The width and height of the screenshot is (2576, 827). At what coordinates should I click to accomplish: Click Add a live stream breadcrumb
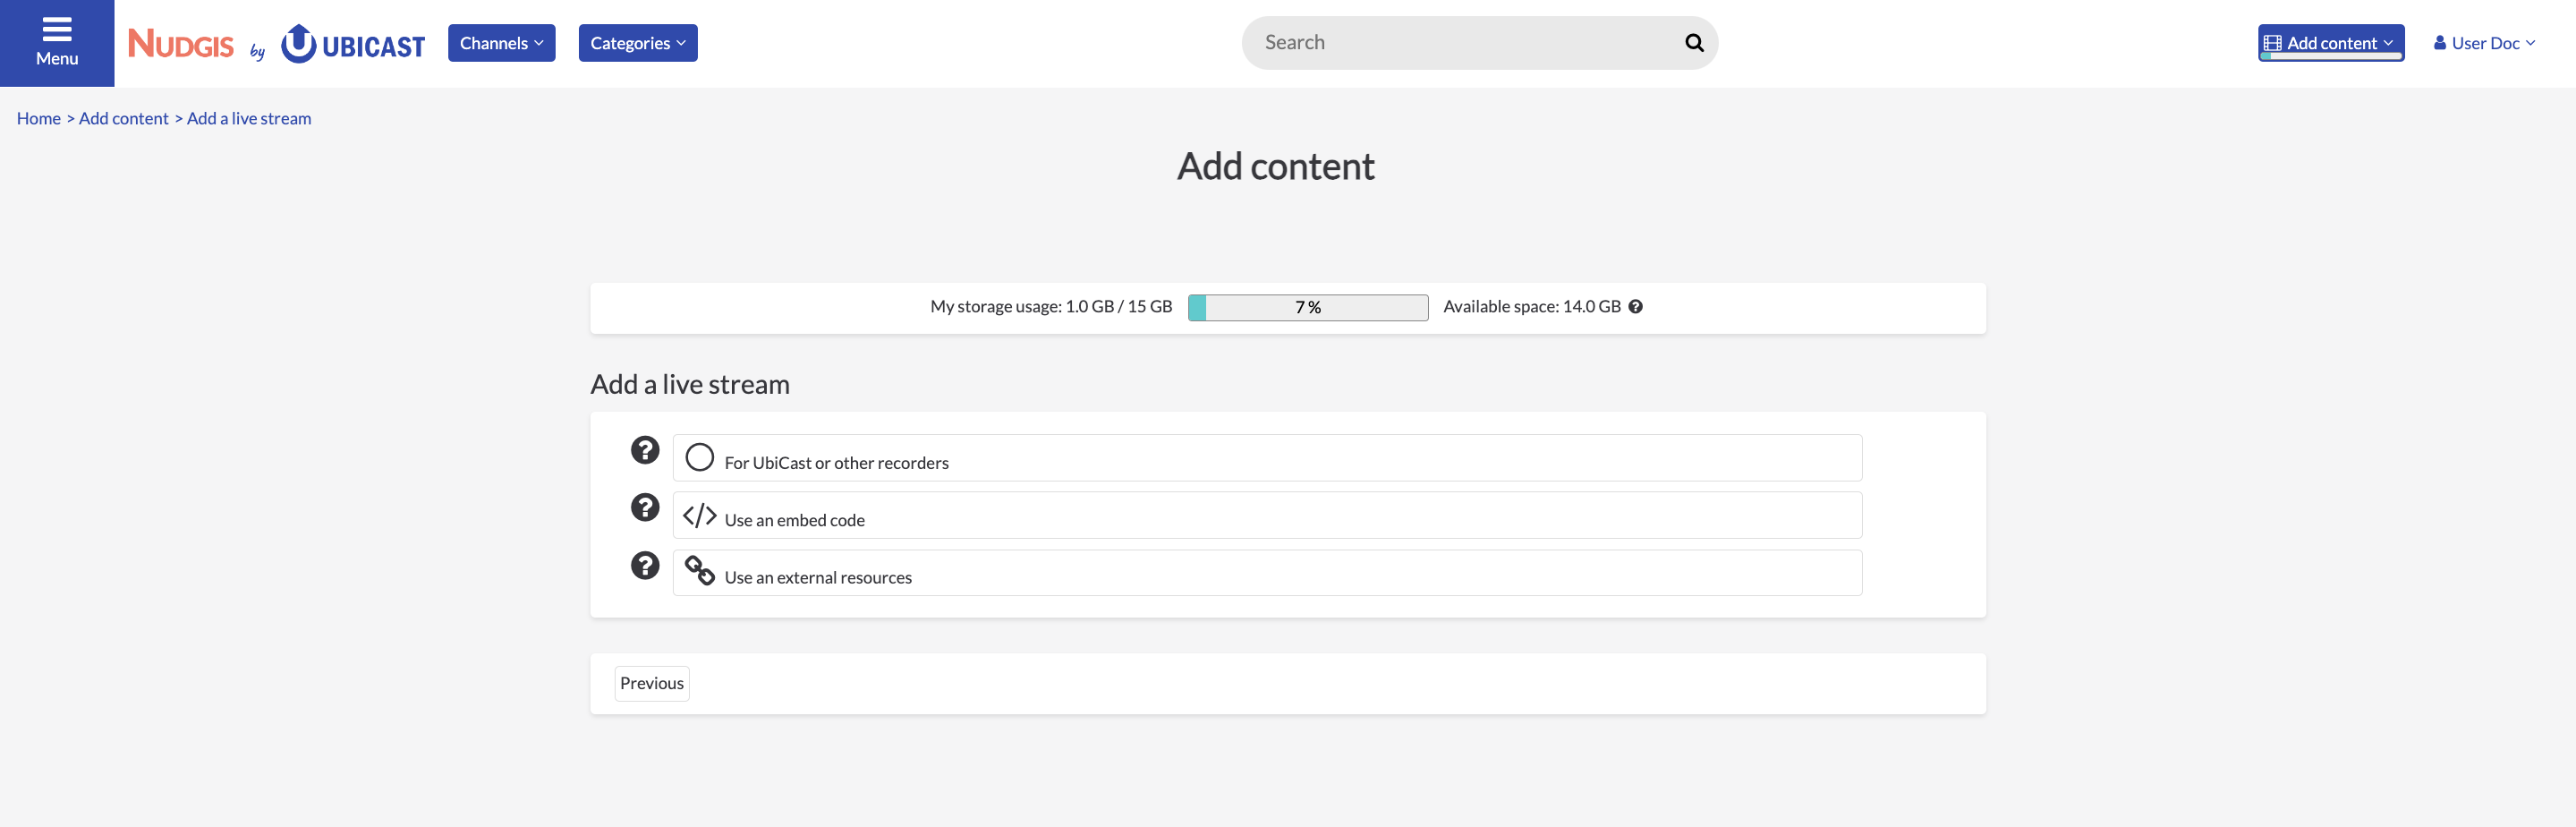point(249,118)
